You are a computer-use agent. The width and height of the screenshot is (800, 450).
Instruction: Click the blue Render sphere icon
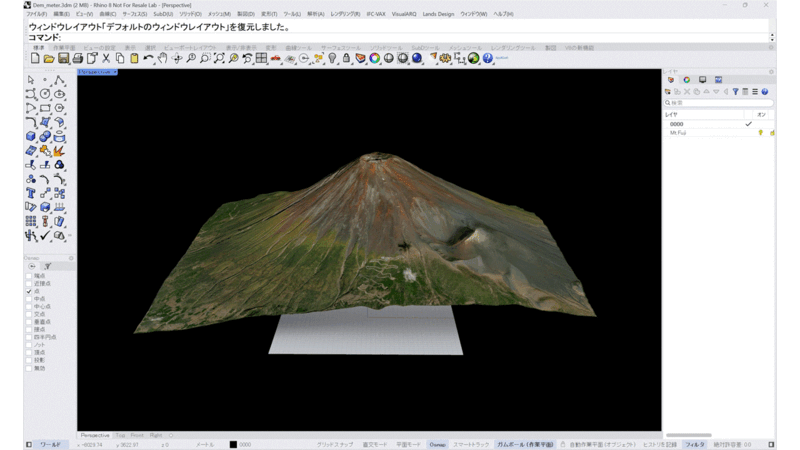[417, 59]
